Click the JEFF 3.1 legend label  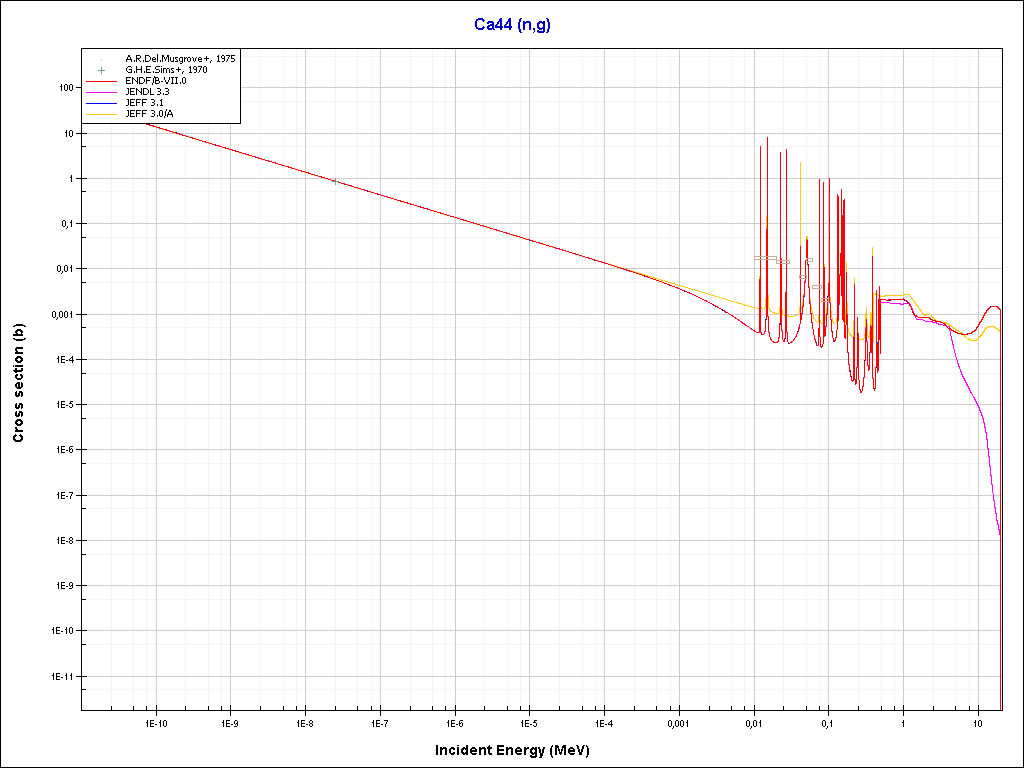click(x=144, y=103)
